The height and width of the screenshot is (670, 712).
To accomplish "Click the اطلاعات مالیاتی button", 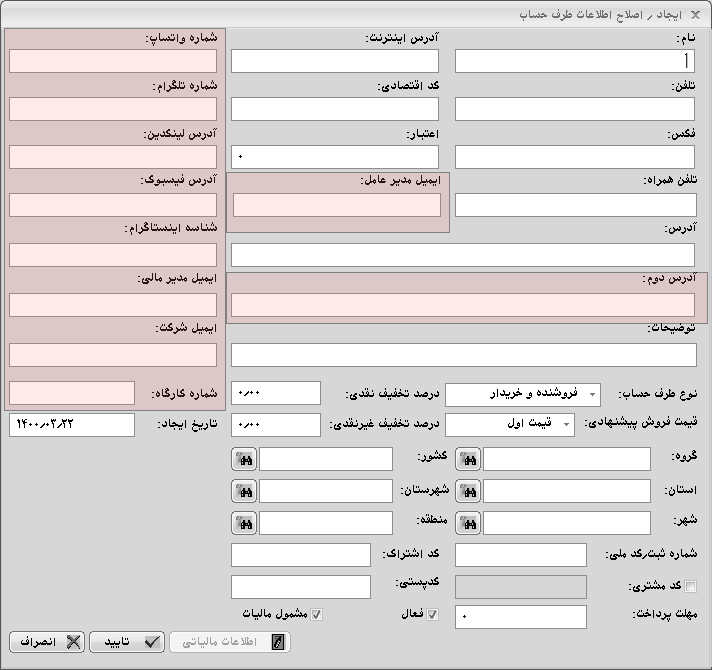I will (x=230, y=642).
